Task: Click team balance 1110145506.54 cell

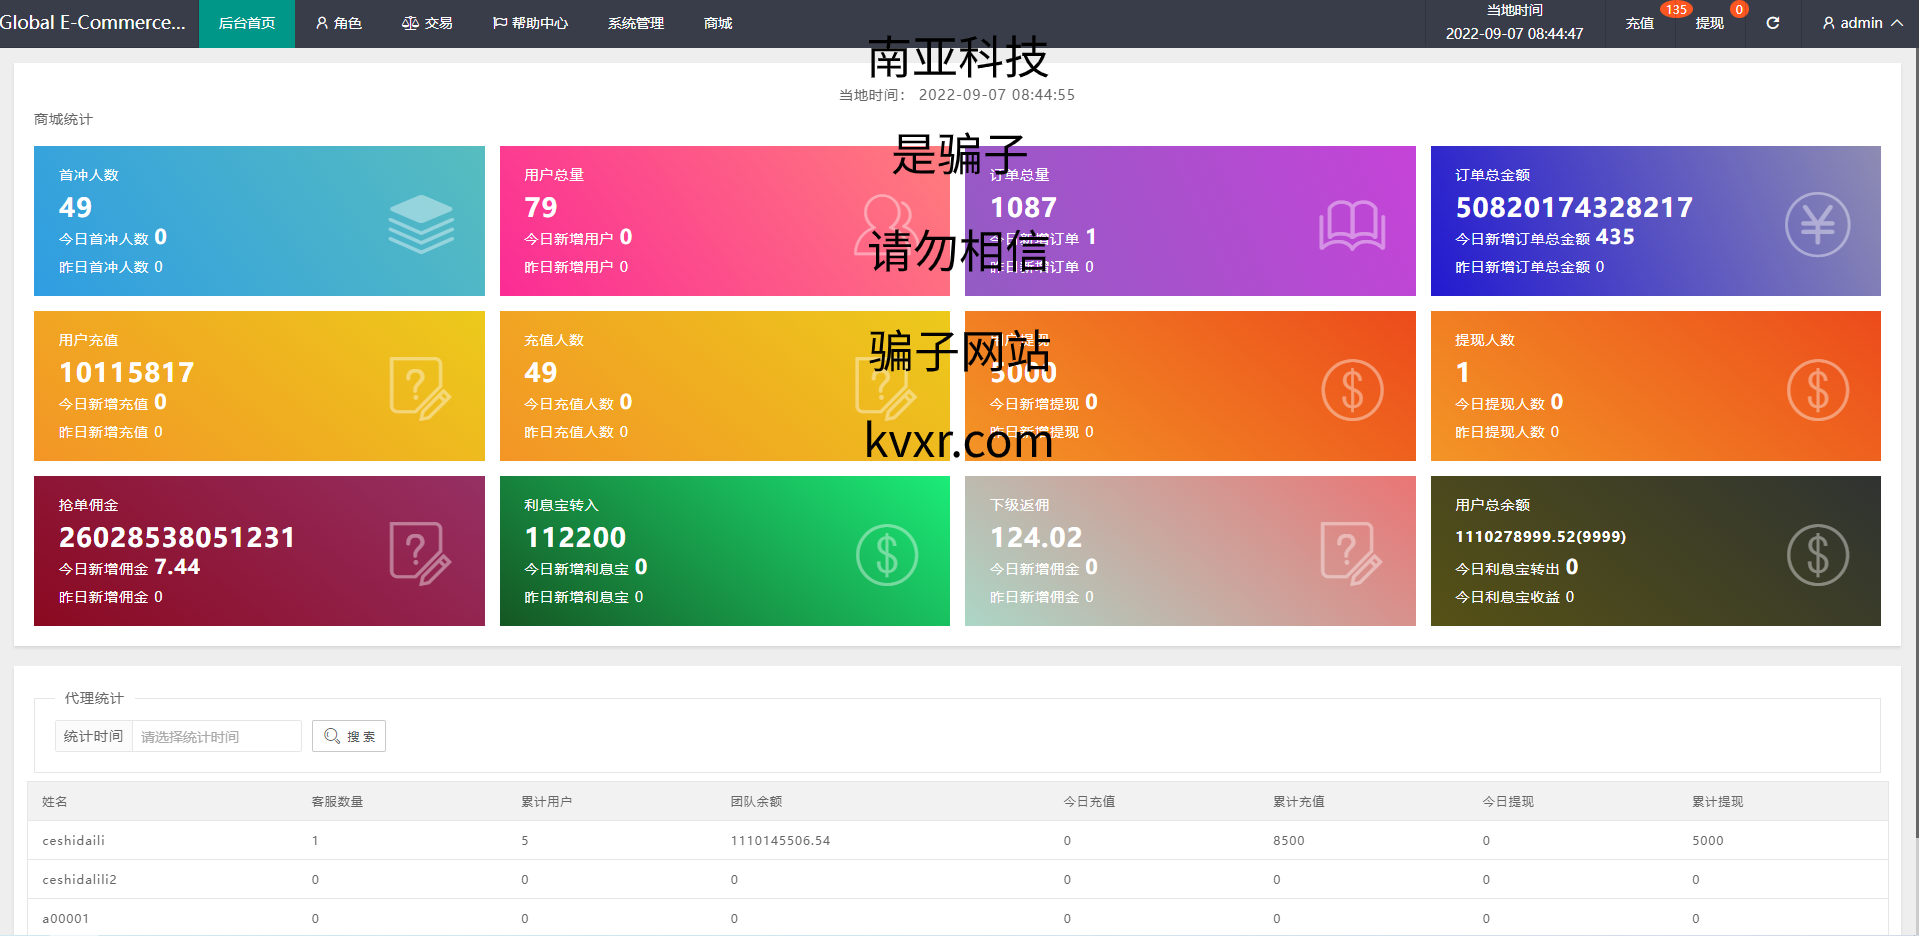Action: (x=780, y=840)
